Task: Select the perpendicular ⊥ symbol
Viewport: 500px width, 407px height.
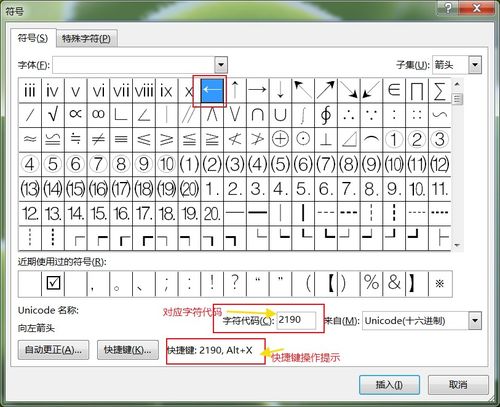Action: pos(326,139)
